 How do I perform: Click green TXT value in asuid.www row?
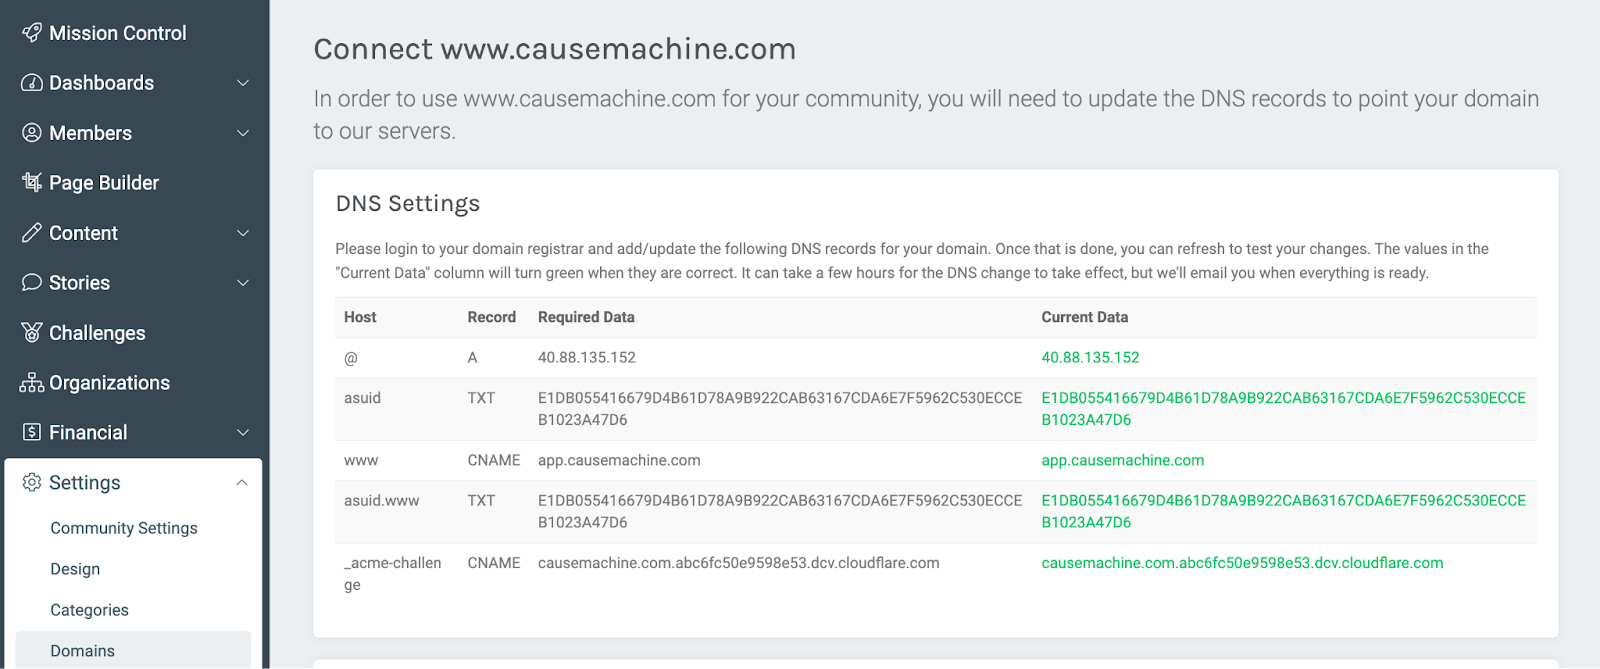tap(1283, 511)
